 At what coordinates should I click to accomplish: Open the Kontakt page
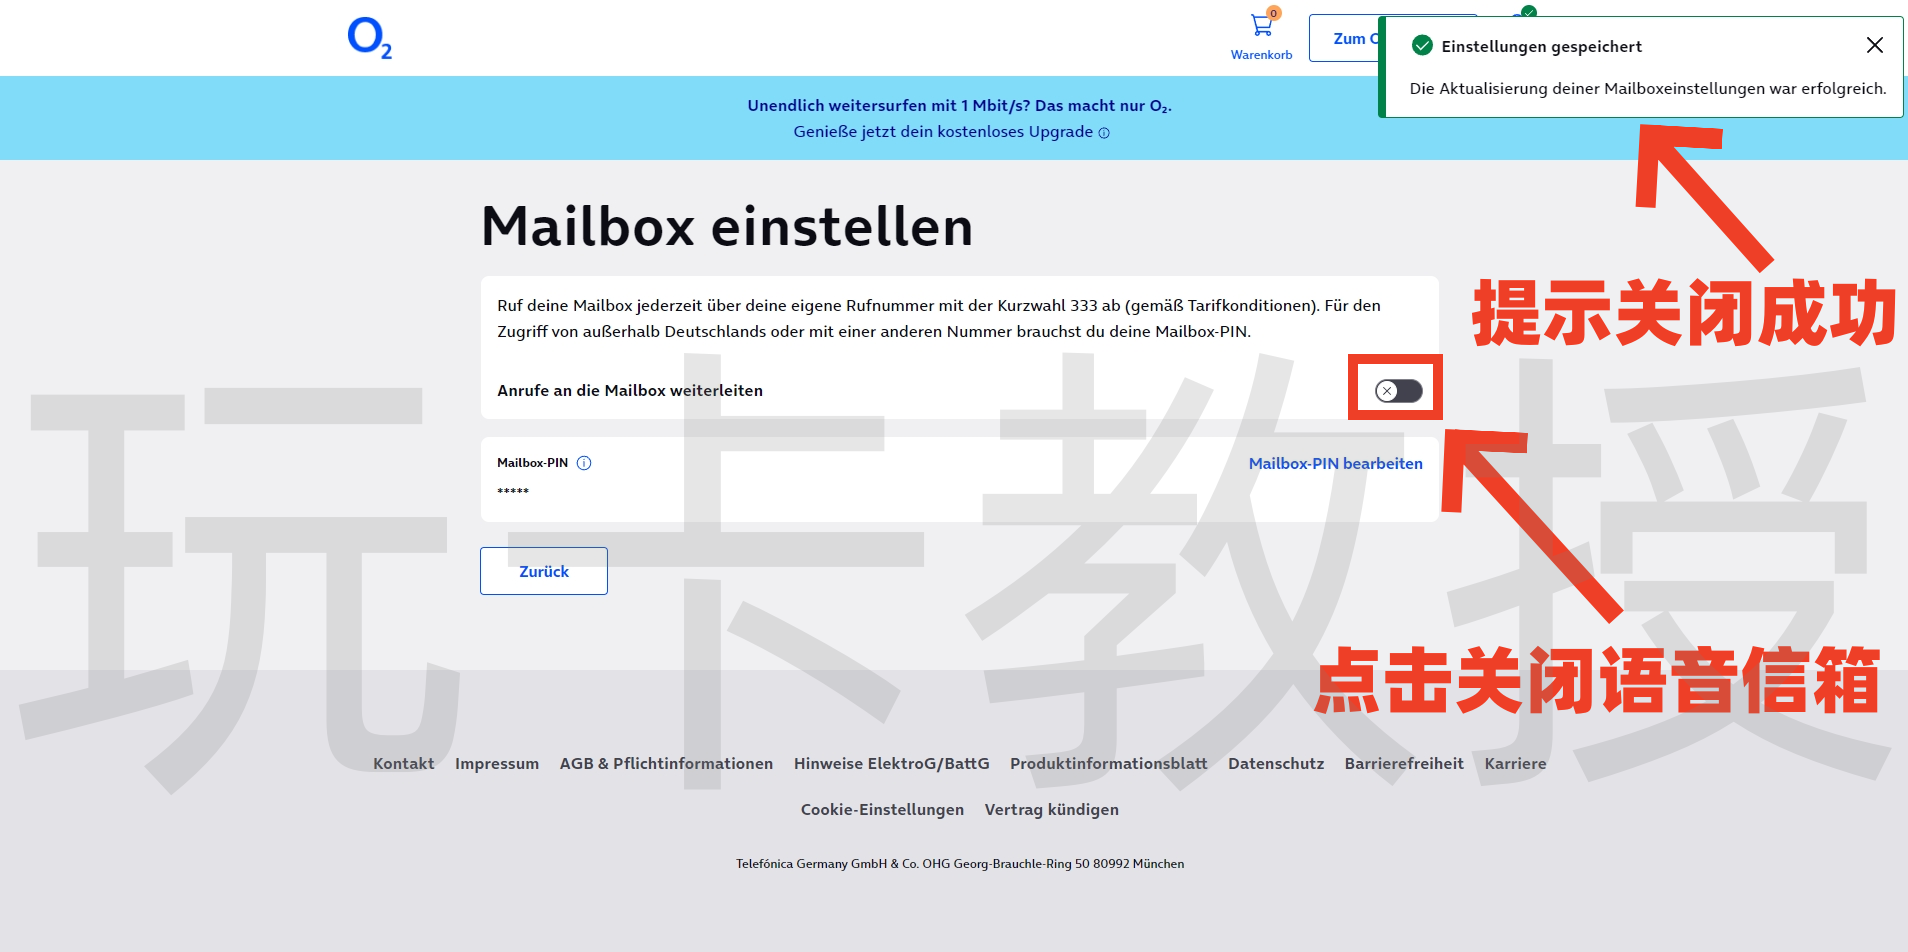[x=402, y=763]
